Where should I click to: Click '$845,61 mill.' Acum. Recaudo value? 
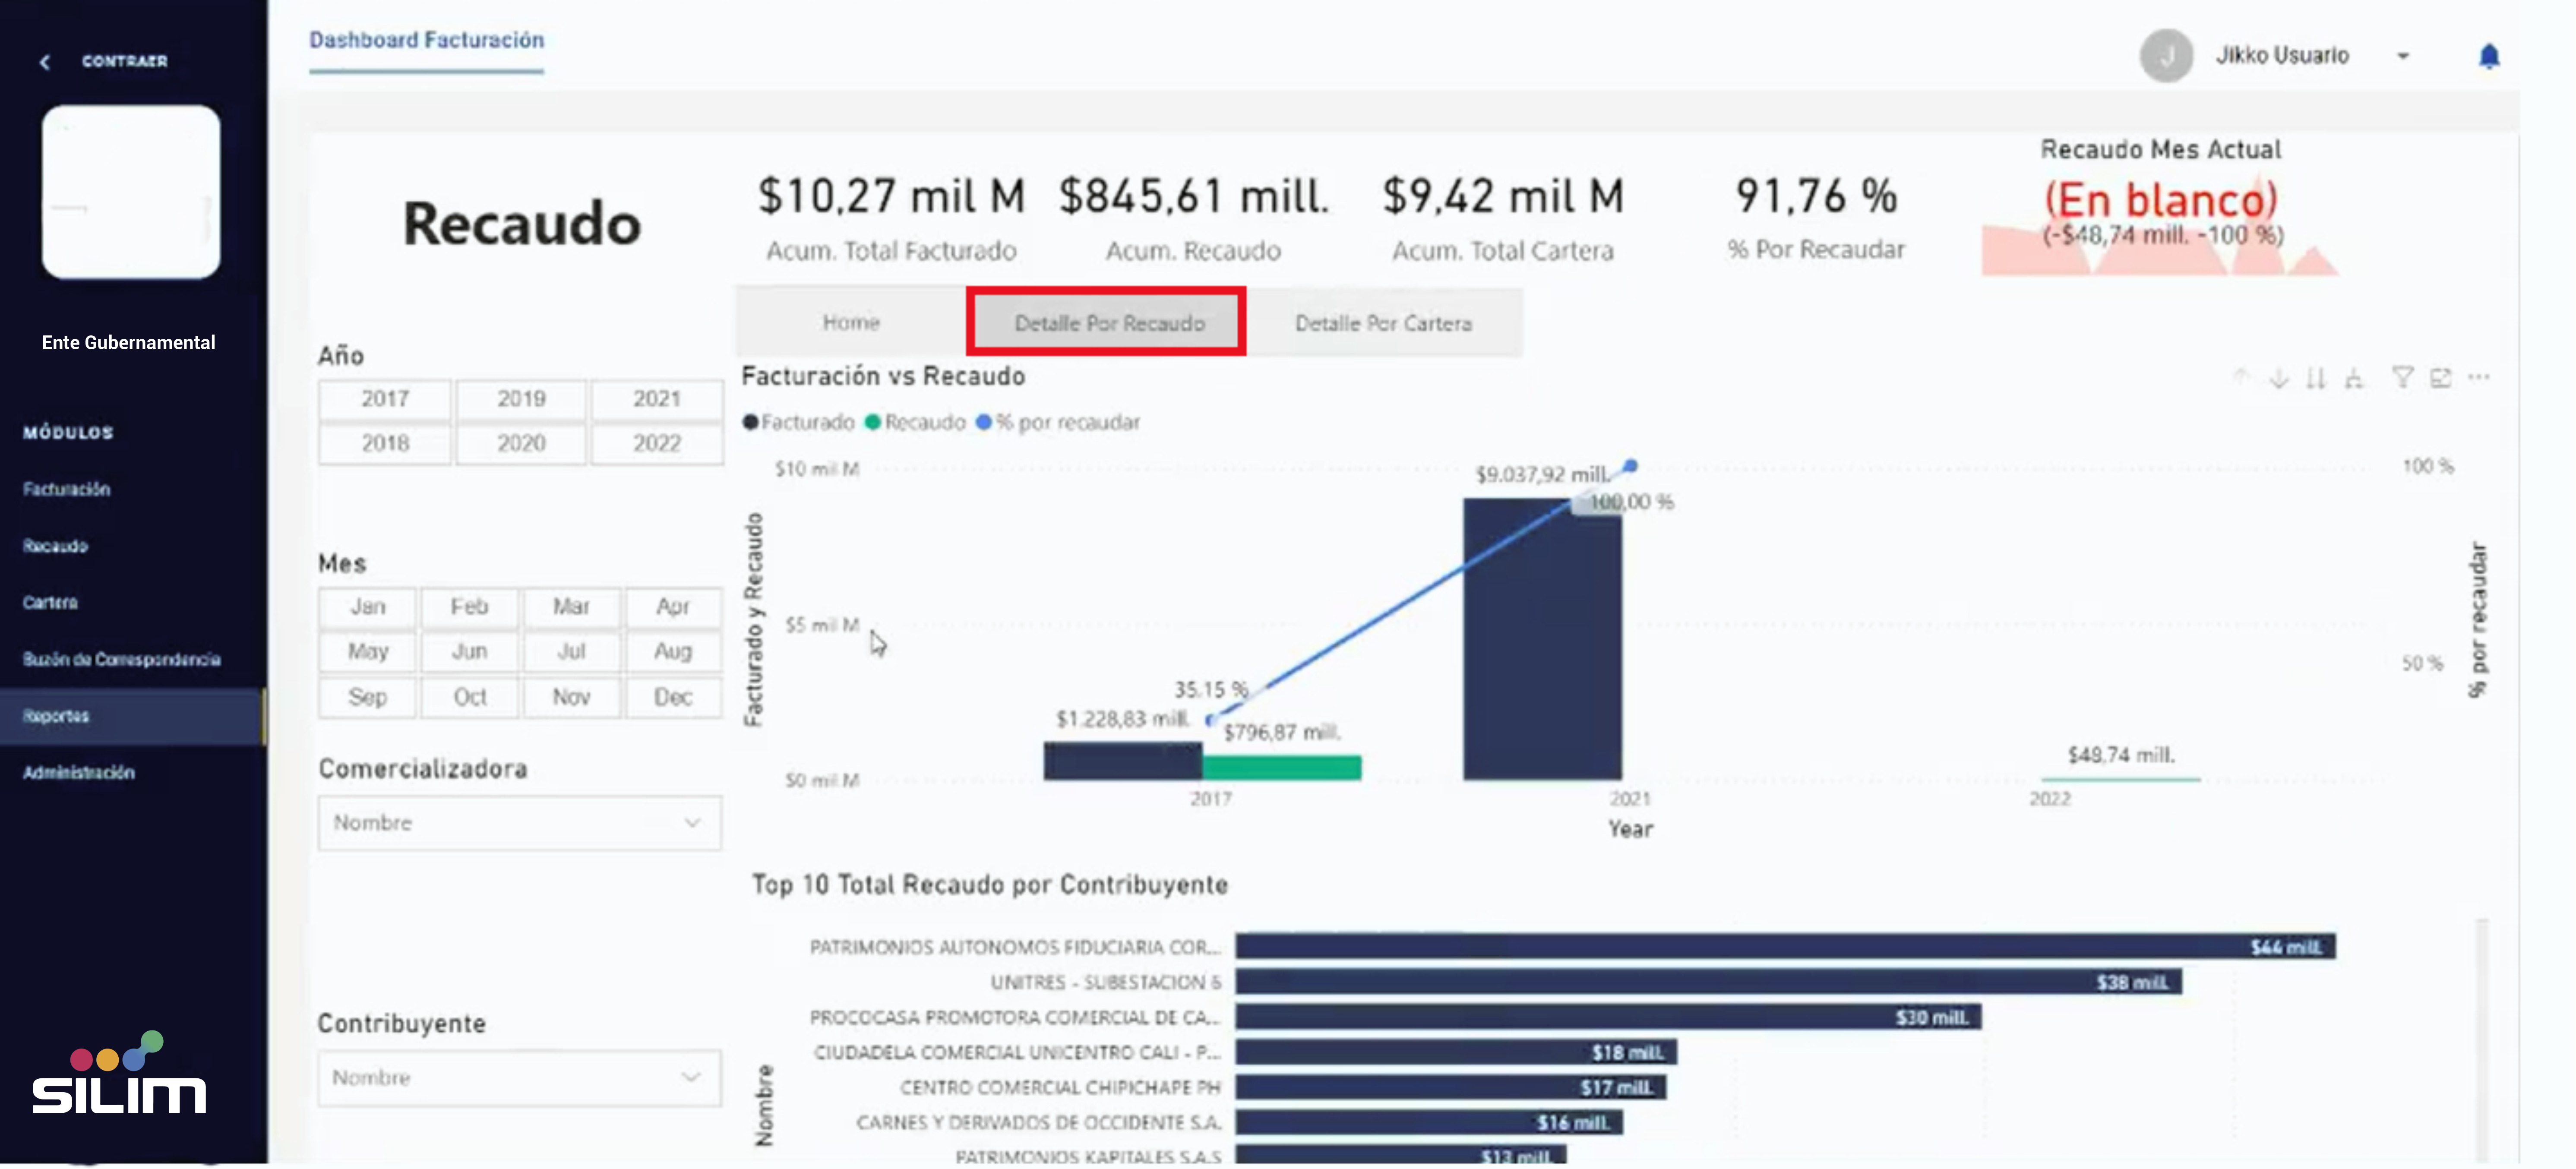tap(1194, 196)
